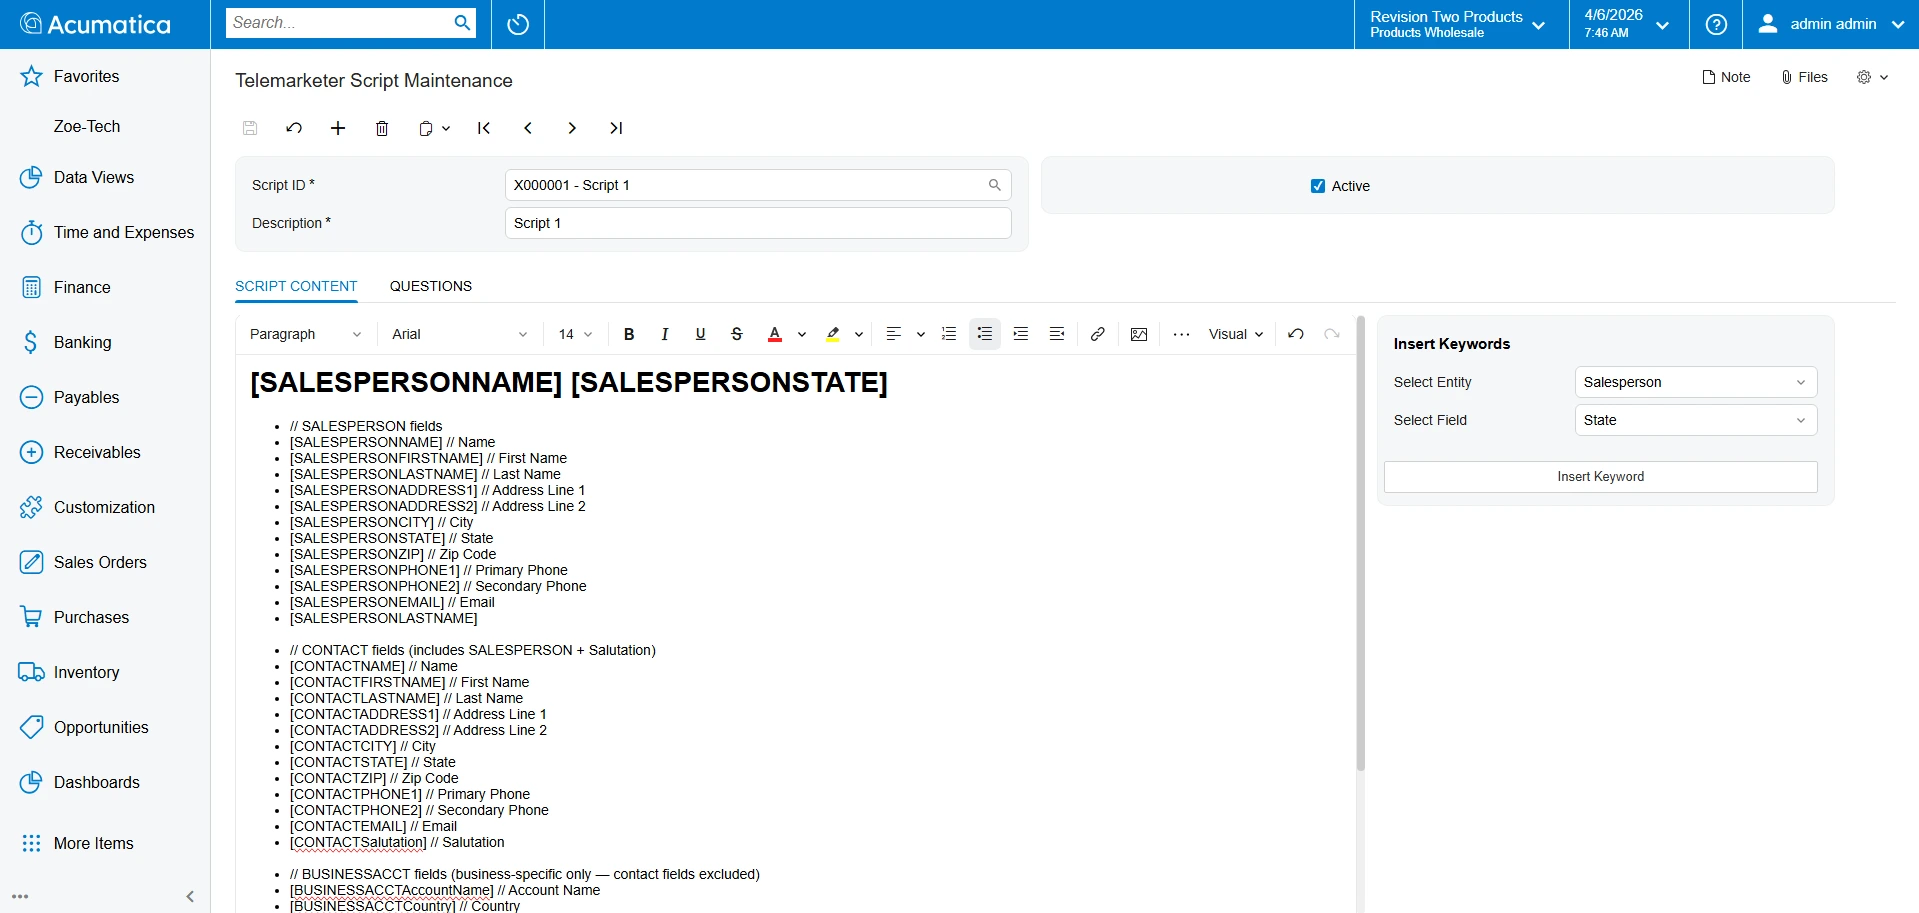Open Sales Orders in the sidebar
This screenshot has width=1919, height=913.
pos(100,562)
